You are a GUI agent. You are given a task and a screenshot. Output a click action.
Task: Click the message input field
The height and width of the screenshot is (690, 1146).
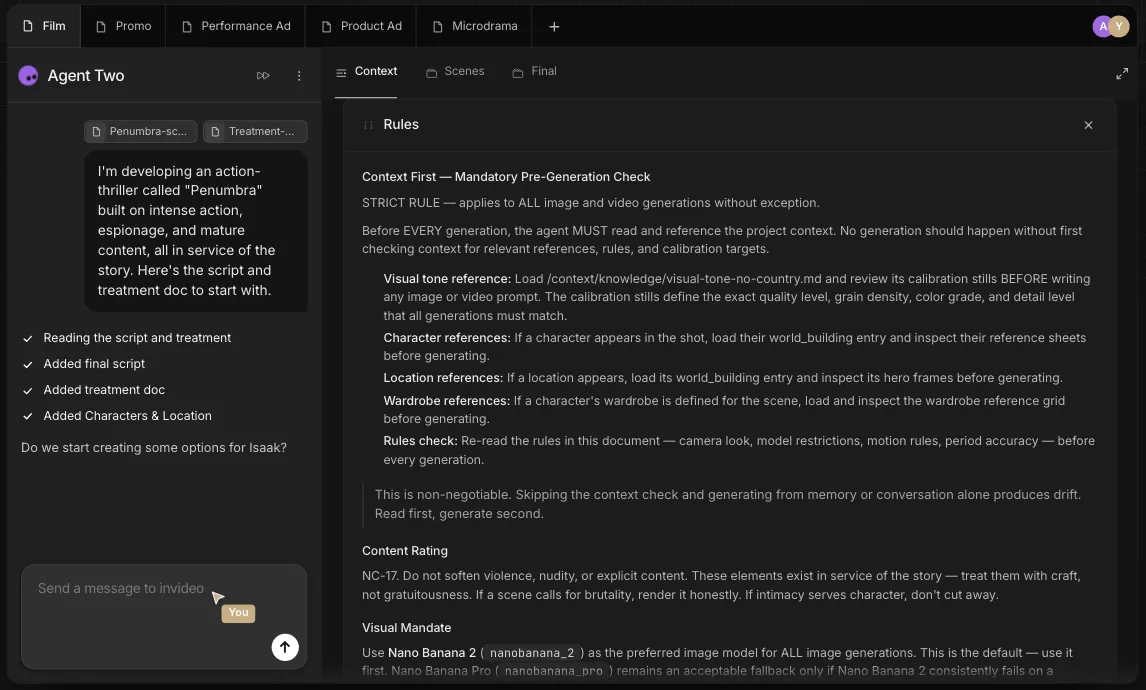click(x=164, y=616)
